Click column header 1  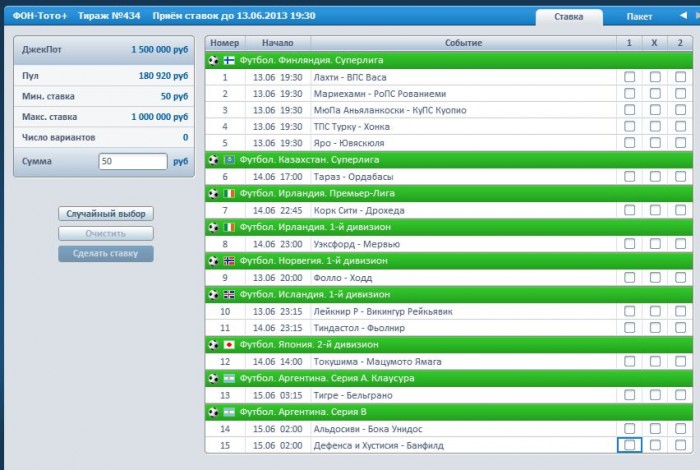click(x=629, y=43)
